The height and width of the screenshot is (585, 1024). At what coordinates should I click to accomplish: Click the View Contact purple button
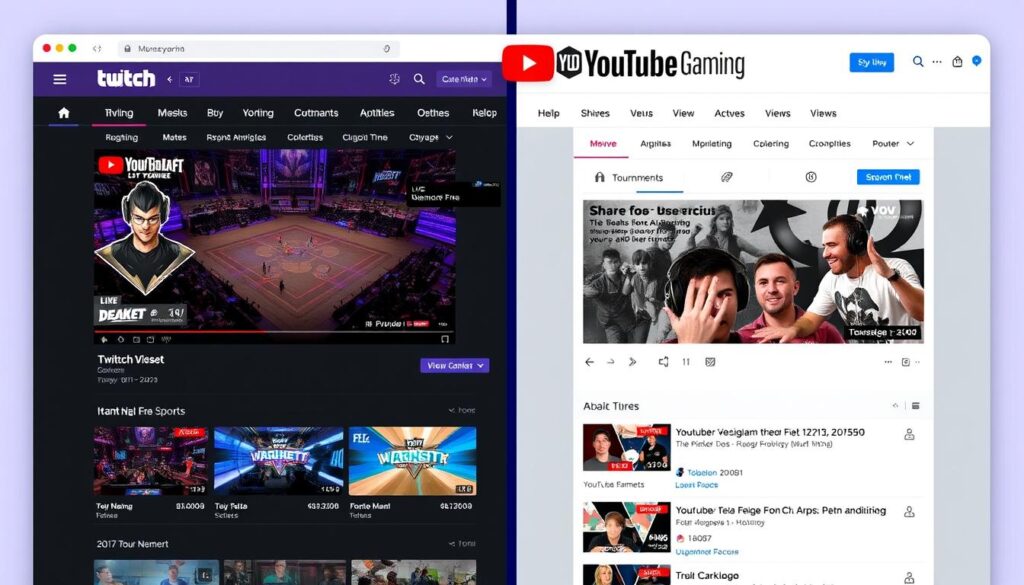click(456, 366)
